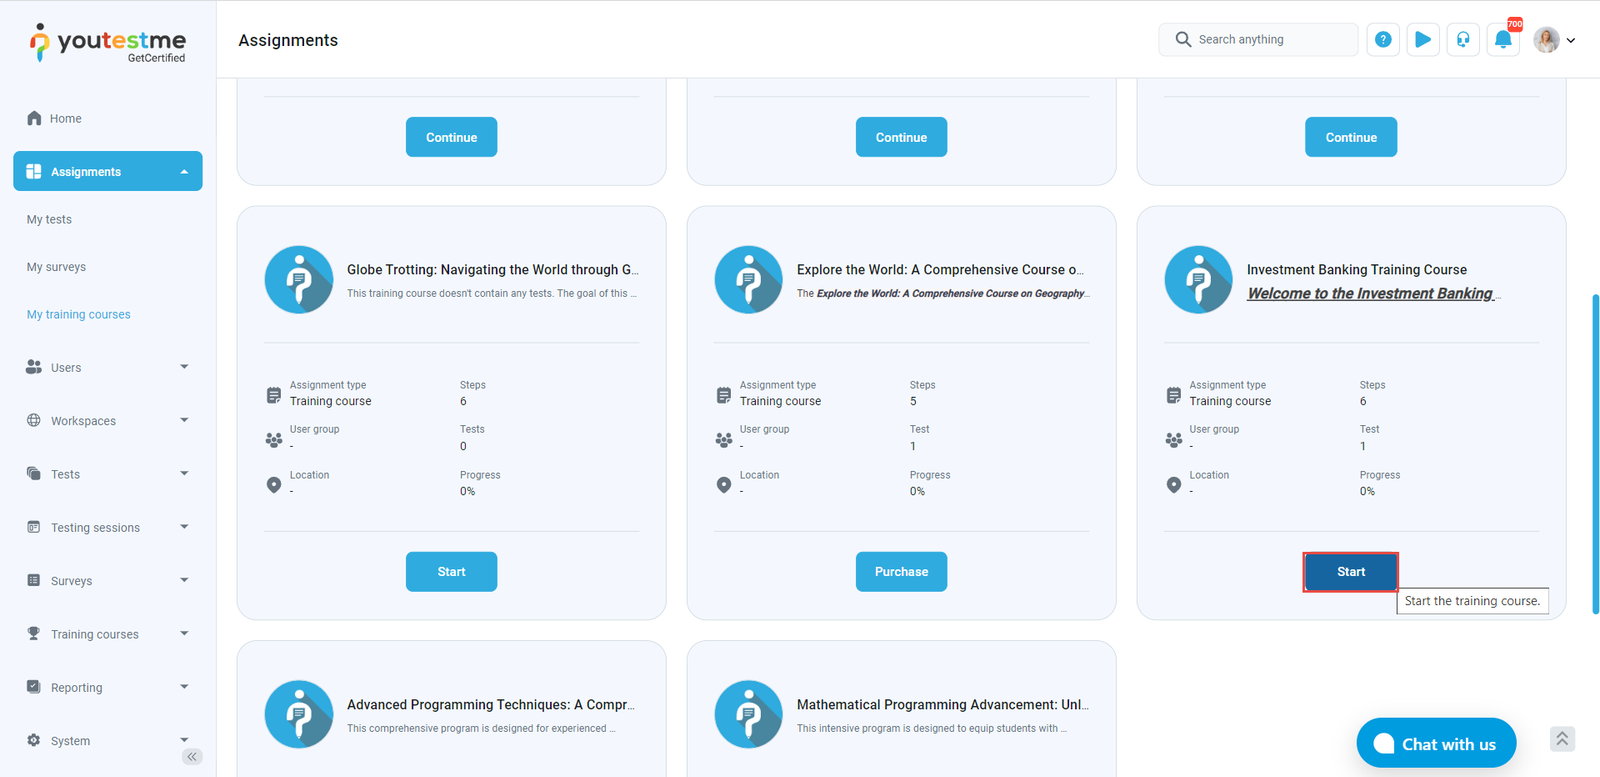Image resolution: width=1600 pixels, height=777 pixels.
Task: Collapse the Assignments menu arrow
Action: [x=184, y=172]
